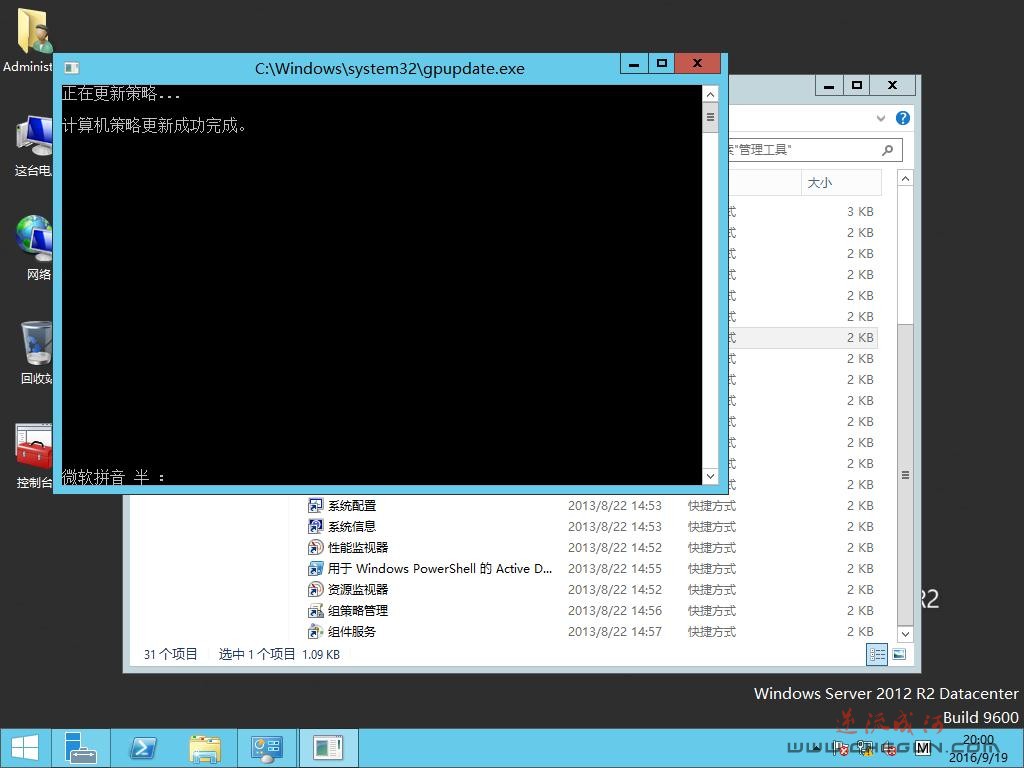Click the search magnifier in Explorer
This screenshot has height=768, width=1024.
click(x=887, y=150)
